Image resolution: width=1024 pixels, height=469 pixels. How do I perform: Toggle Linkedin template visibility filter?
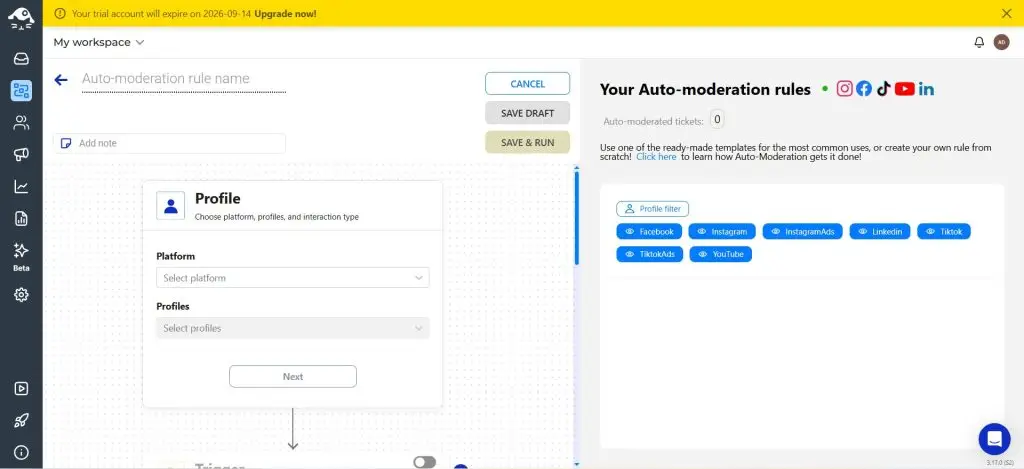880,232
